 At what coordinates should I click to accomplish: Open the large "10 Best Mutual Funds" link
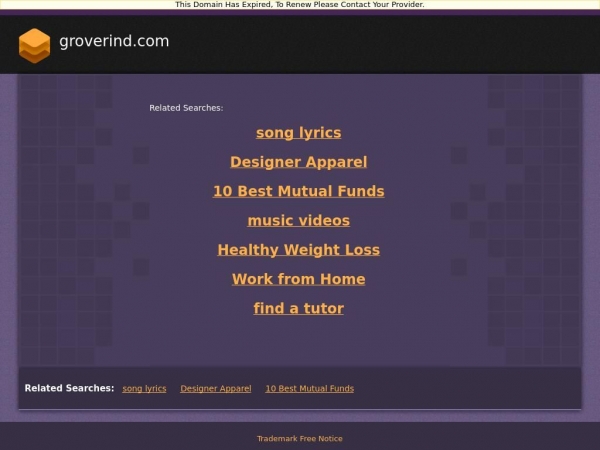(298, 191)
